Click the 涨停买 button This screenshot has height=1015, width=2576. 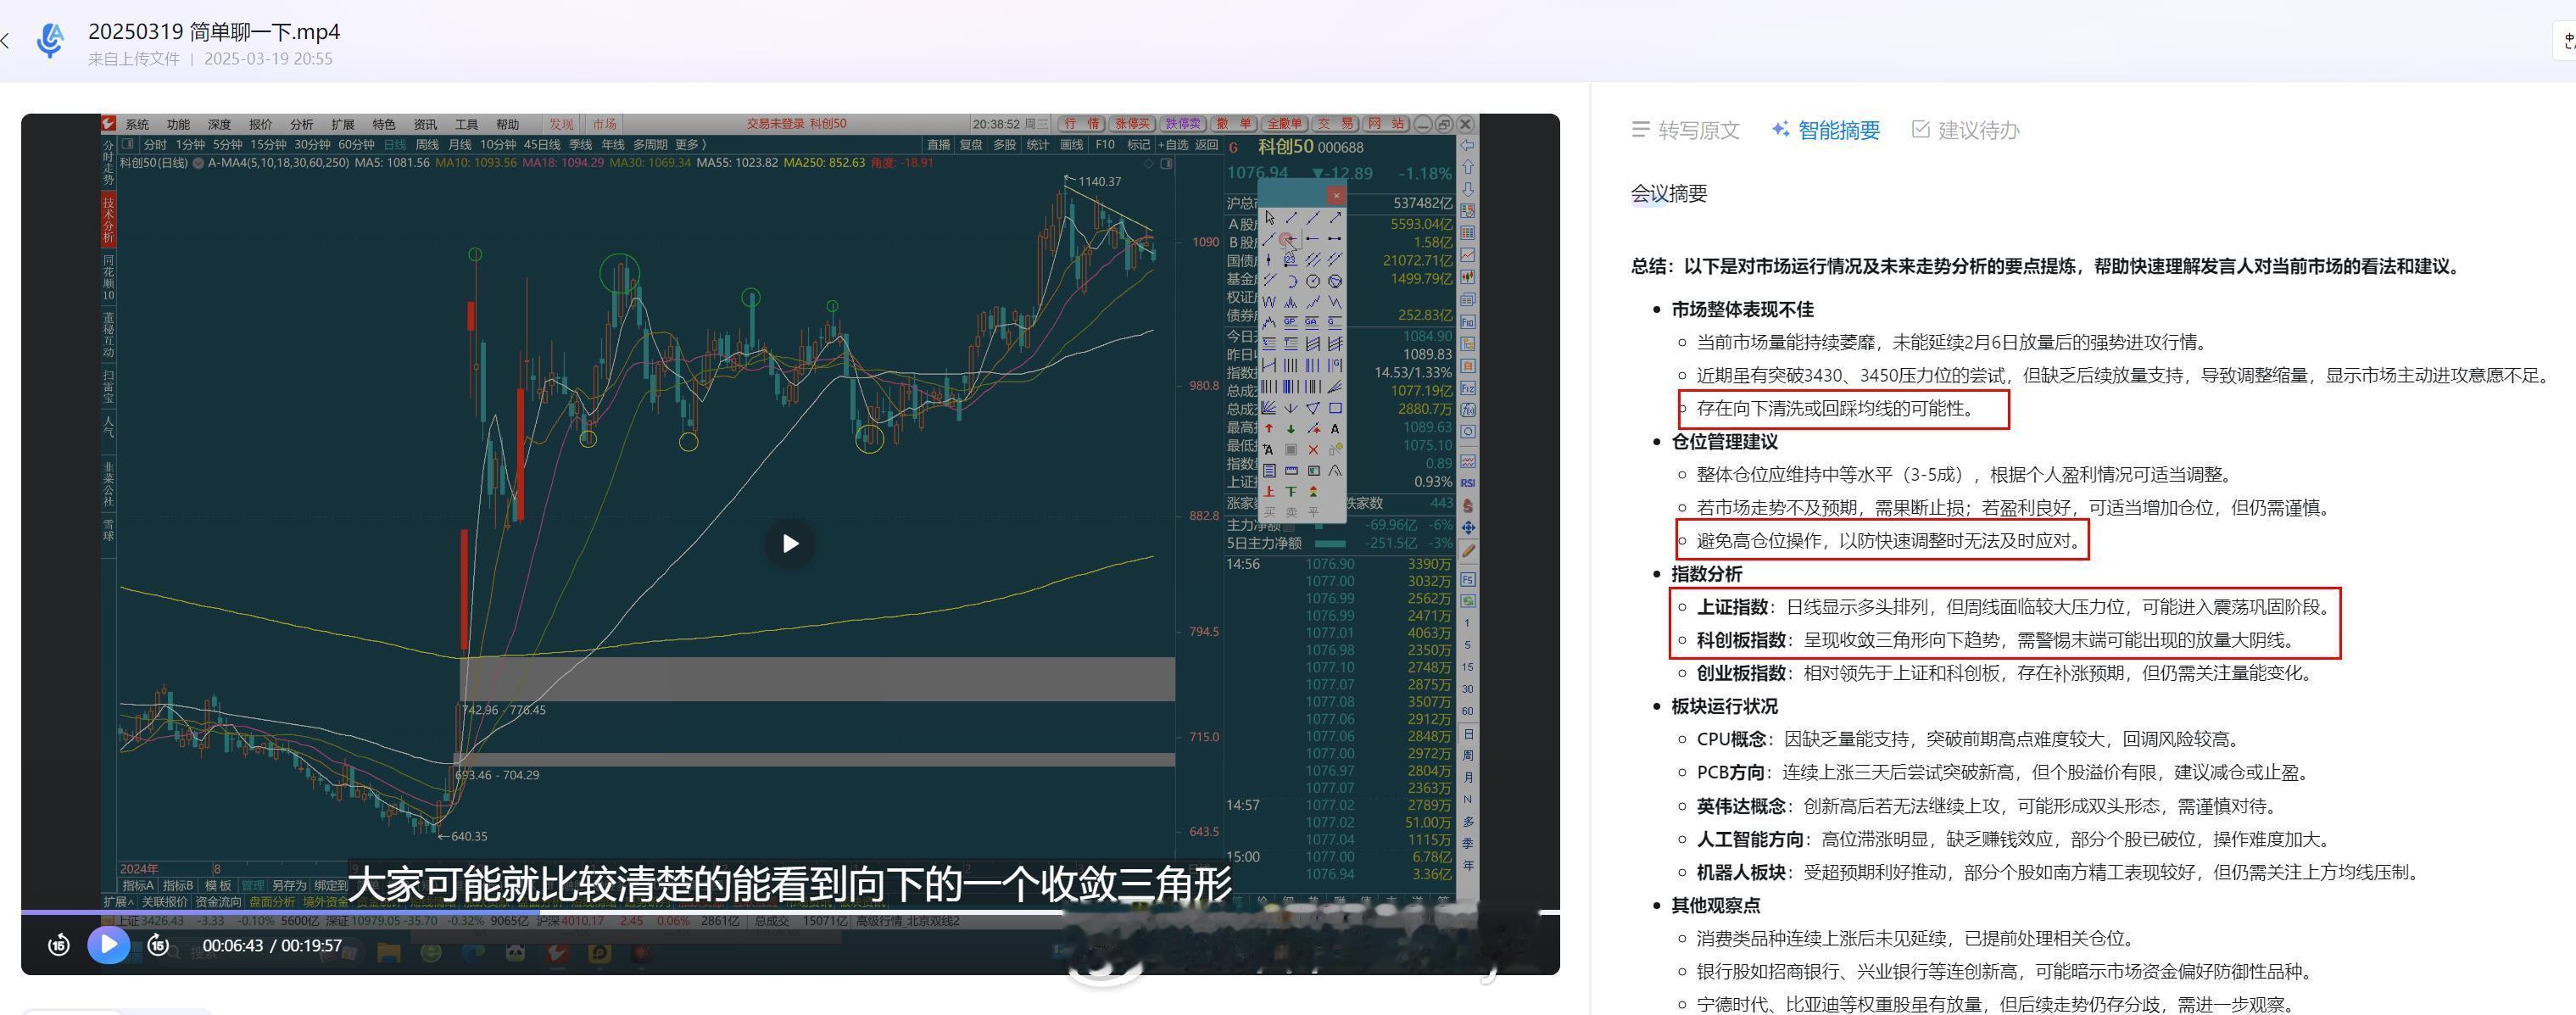click(1133, 124)
